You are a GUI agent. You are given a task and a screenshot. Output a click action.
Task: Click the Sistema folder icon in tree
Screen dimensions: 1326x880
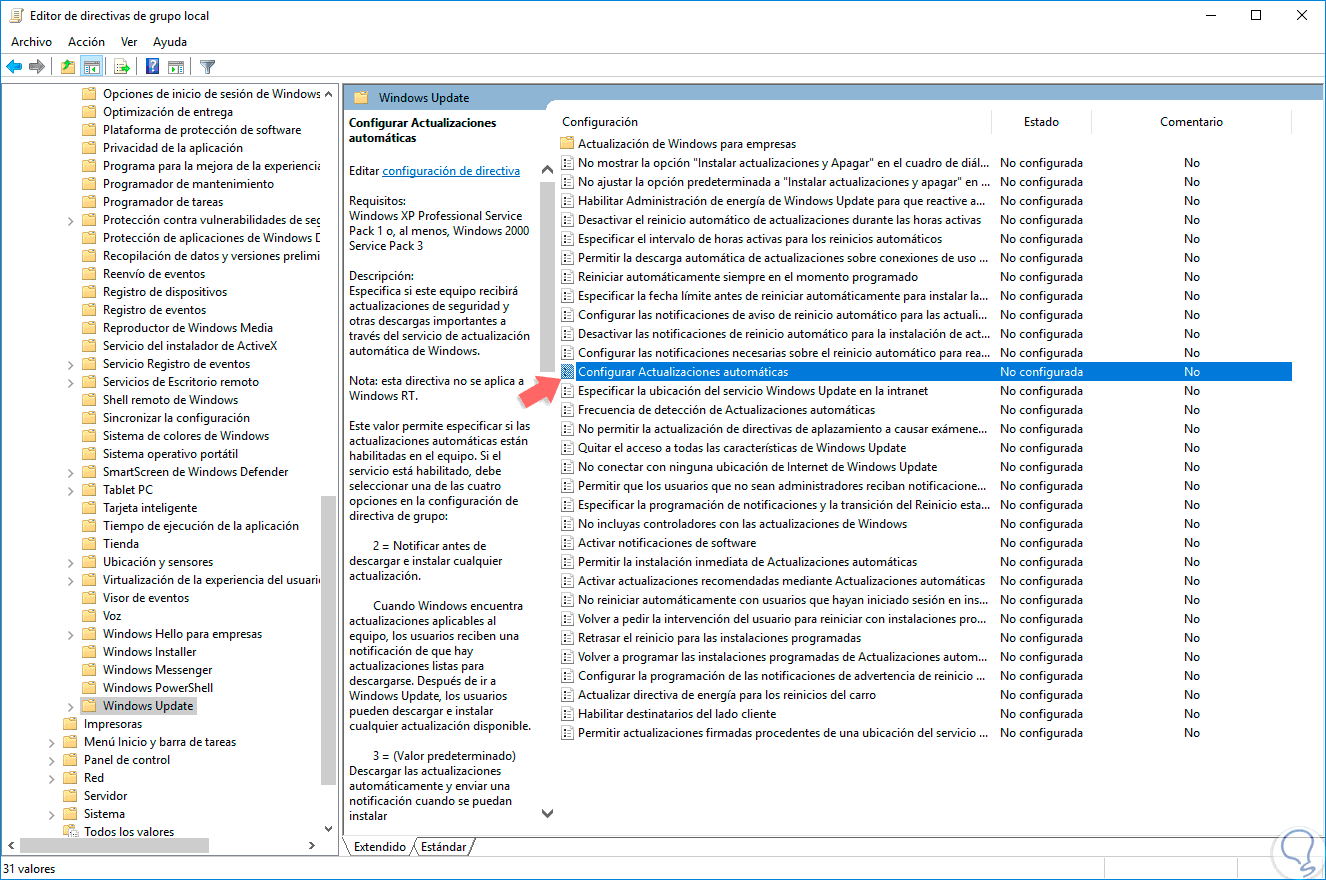point(70,814)
